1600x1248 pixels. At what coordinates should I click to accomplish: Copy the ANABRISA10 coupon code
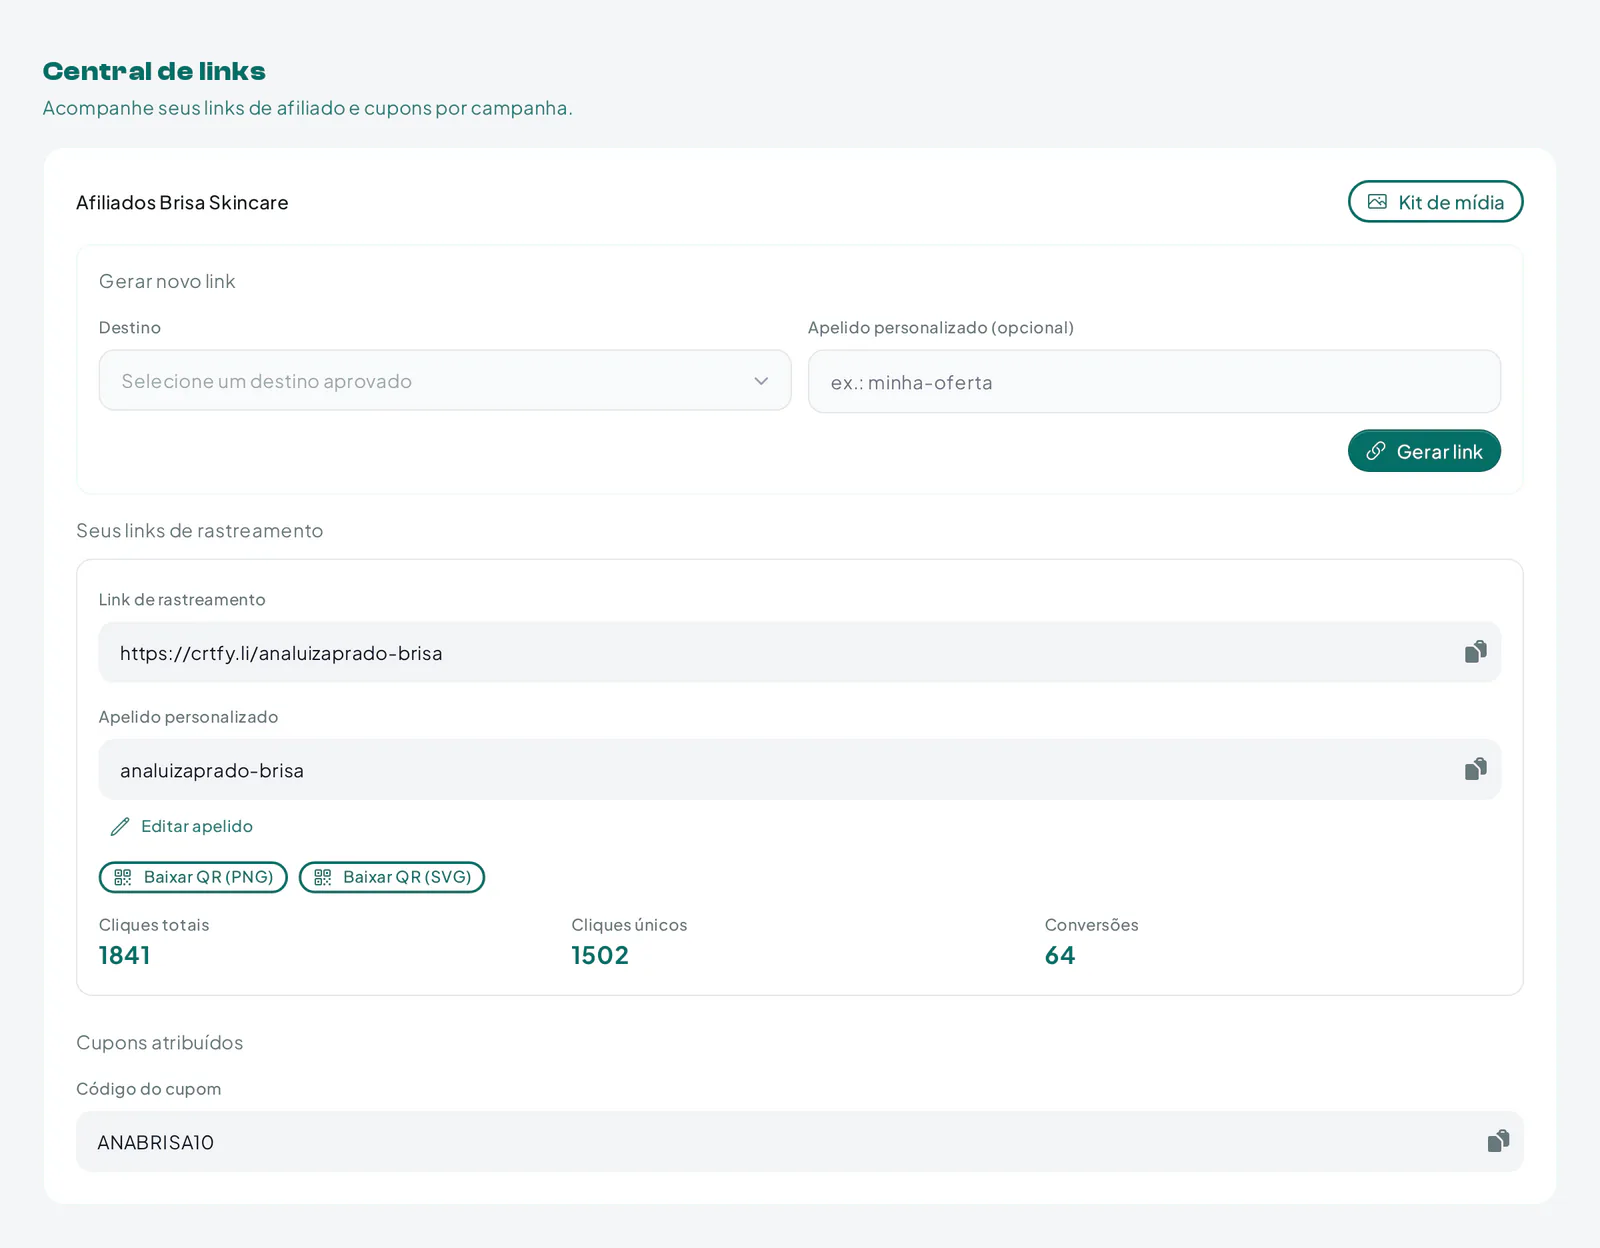[x=1498, y=1141]
